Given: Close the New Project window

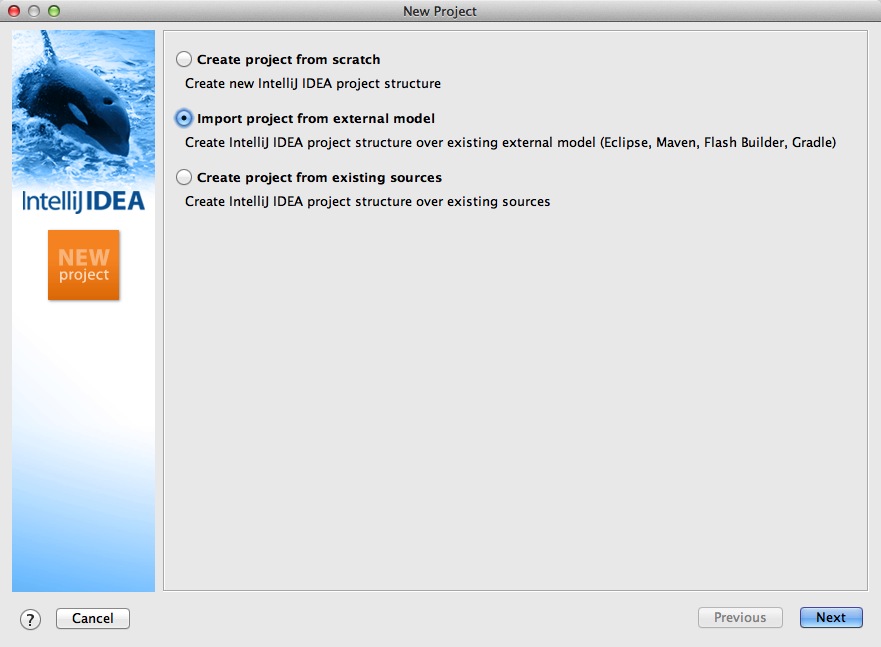Looking at the screenshot, I should coord(15,11).
